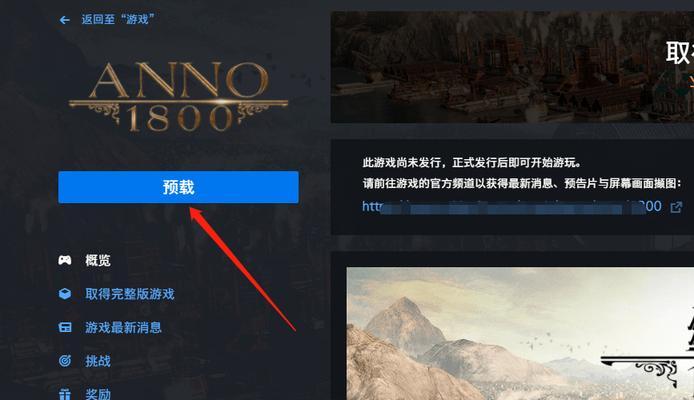Click the news icon beside 游戏最新消息
The image size is (694, 400).
tap(65, 327)
